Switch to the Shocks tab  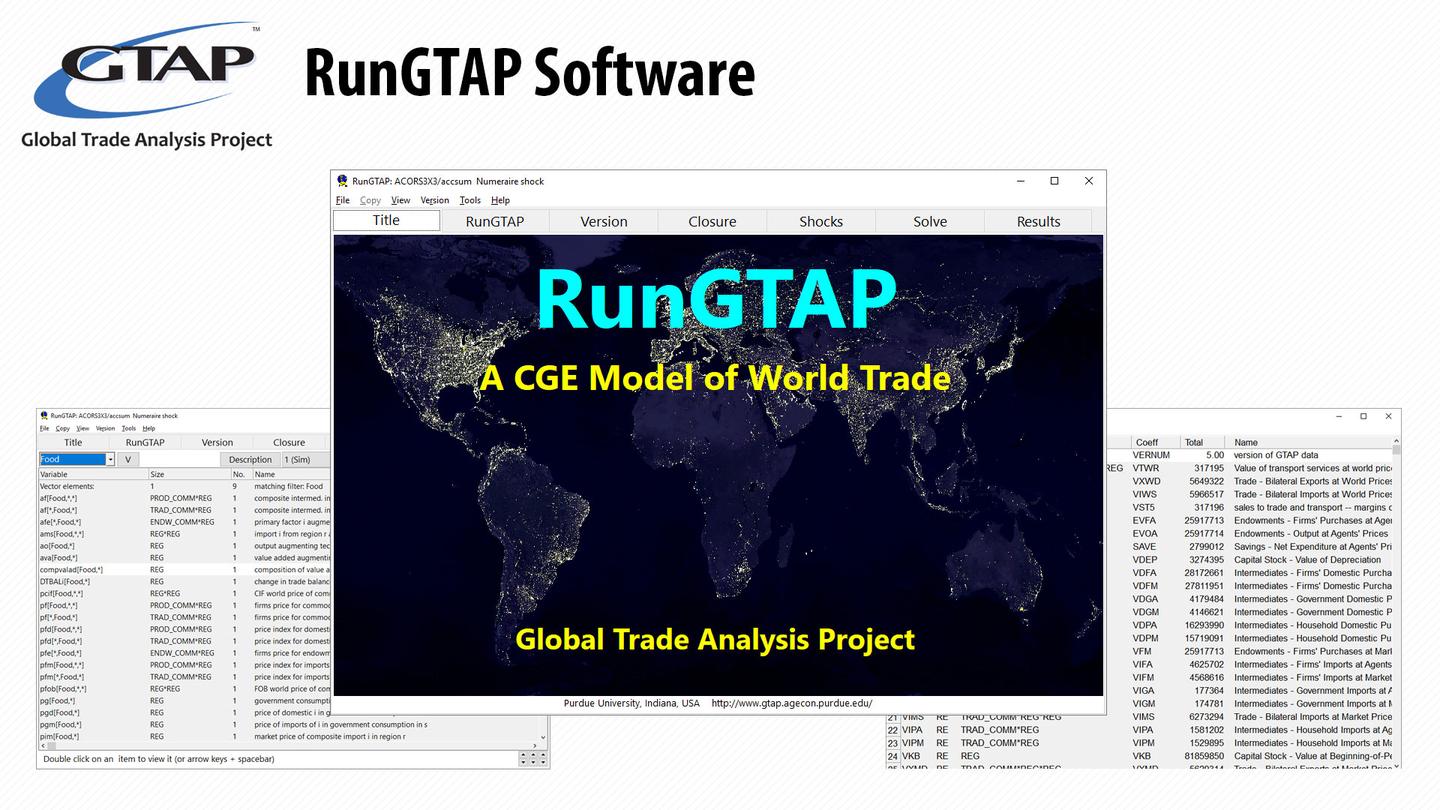(x=820, y=221)
